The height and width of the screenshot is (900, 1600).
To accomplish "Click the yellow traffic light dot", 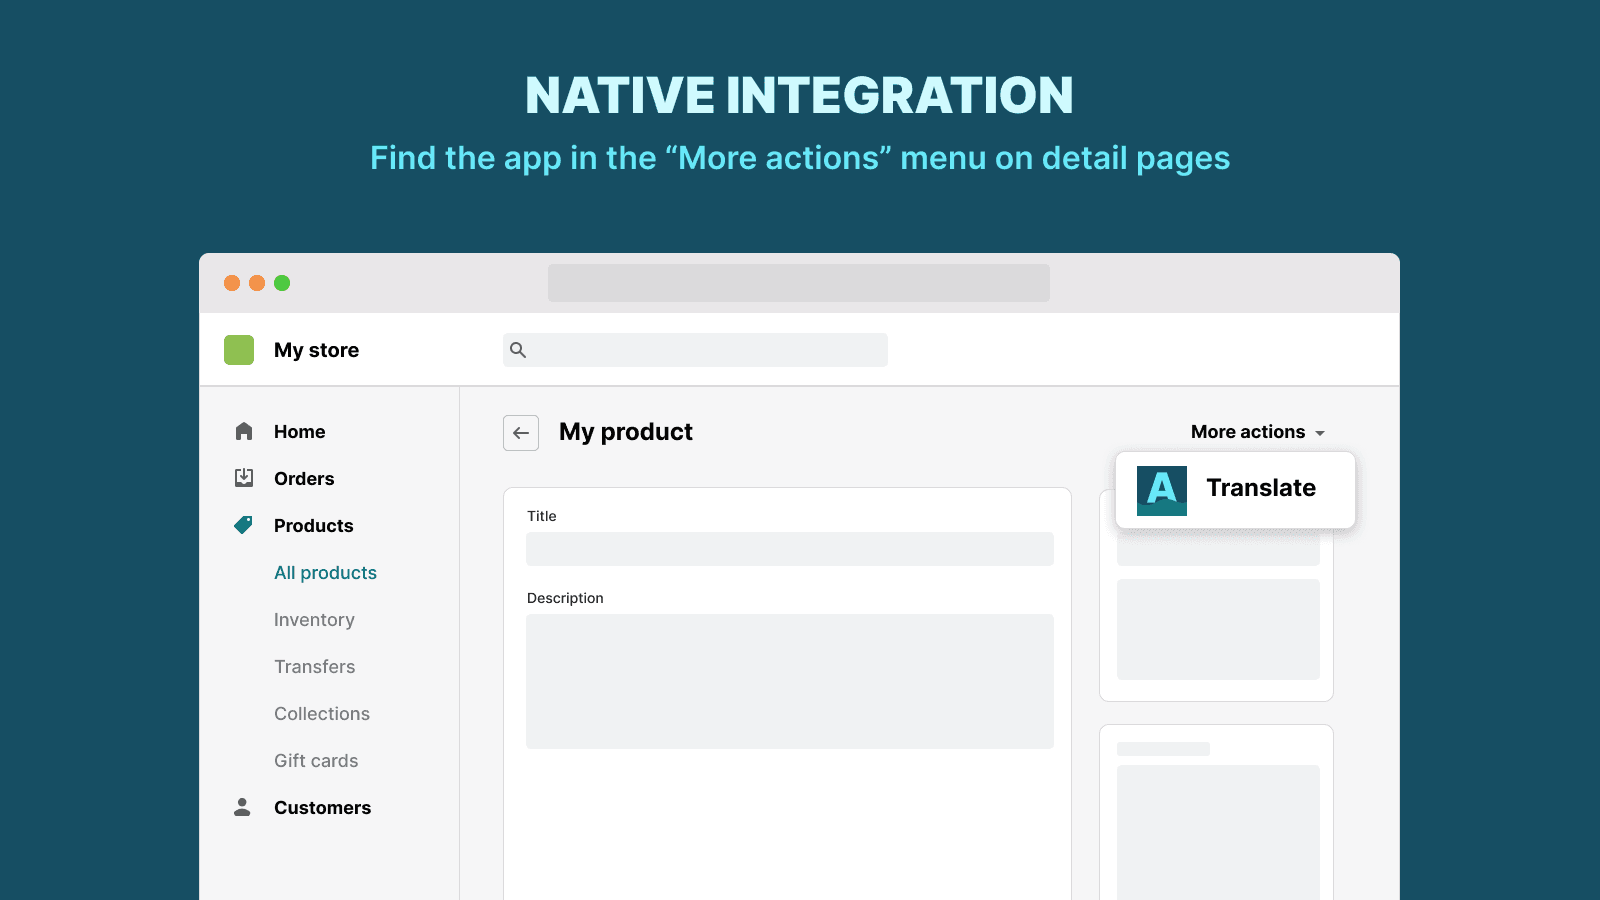I will click(x=257, y=283).
